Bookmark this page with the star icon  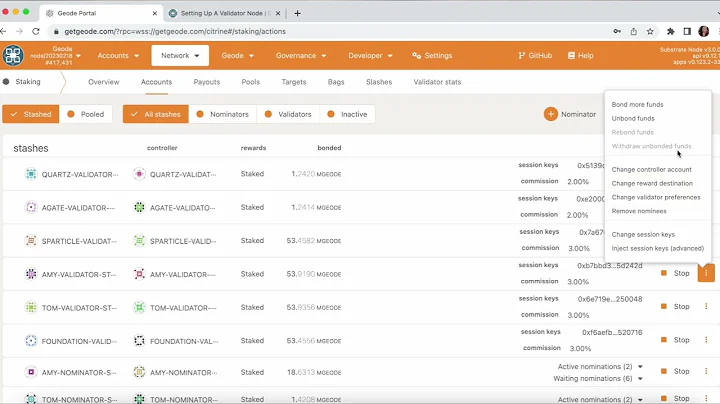point(650,31)
